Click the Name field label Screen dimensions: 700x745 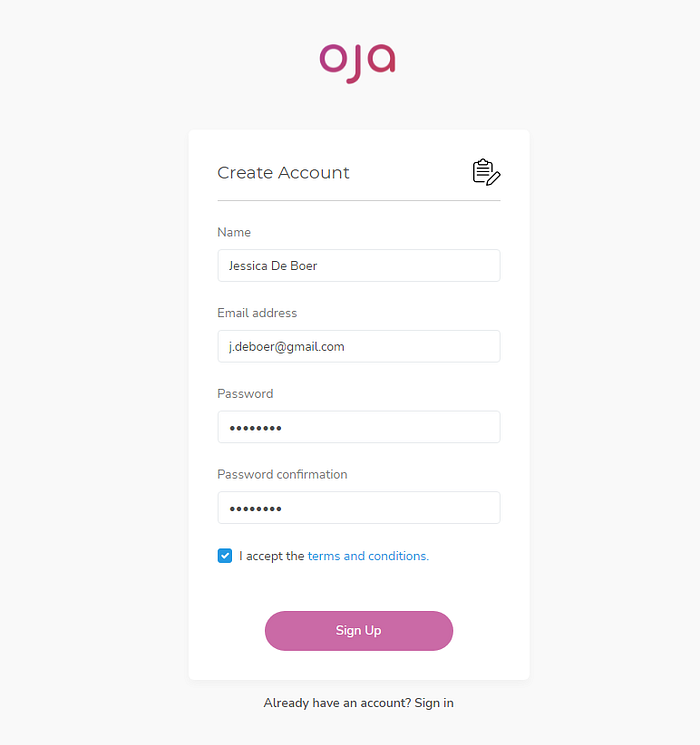(234, 232)
